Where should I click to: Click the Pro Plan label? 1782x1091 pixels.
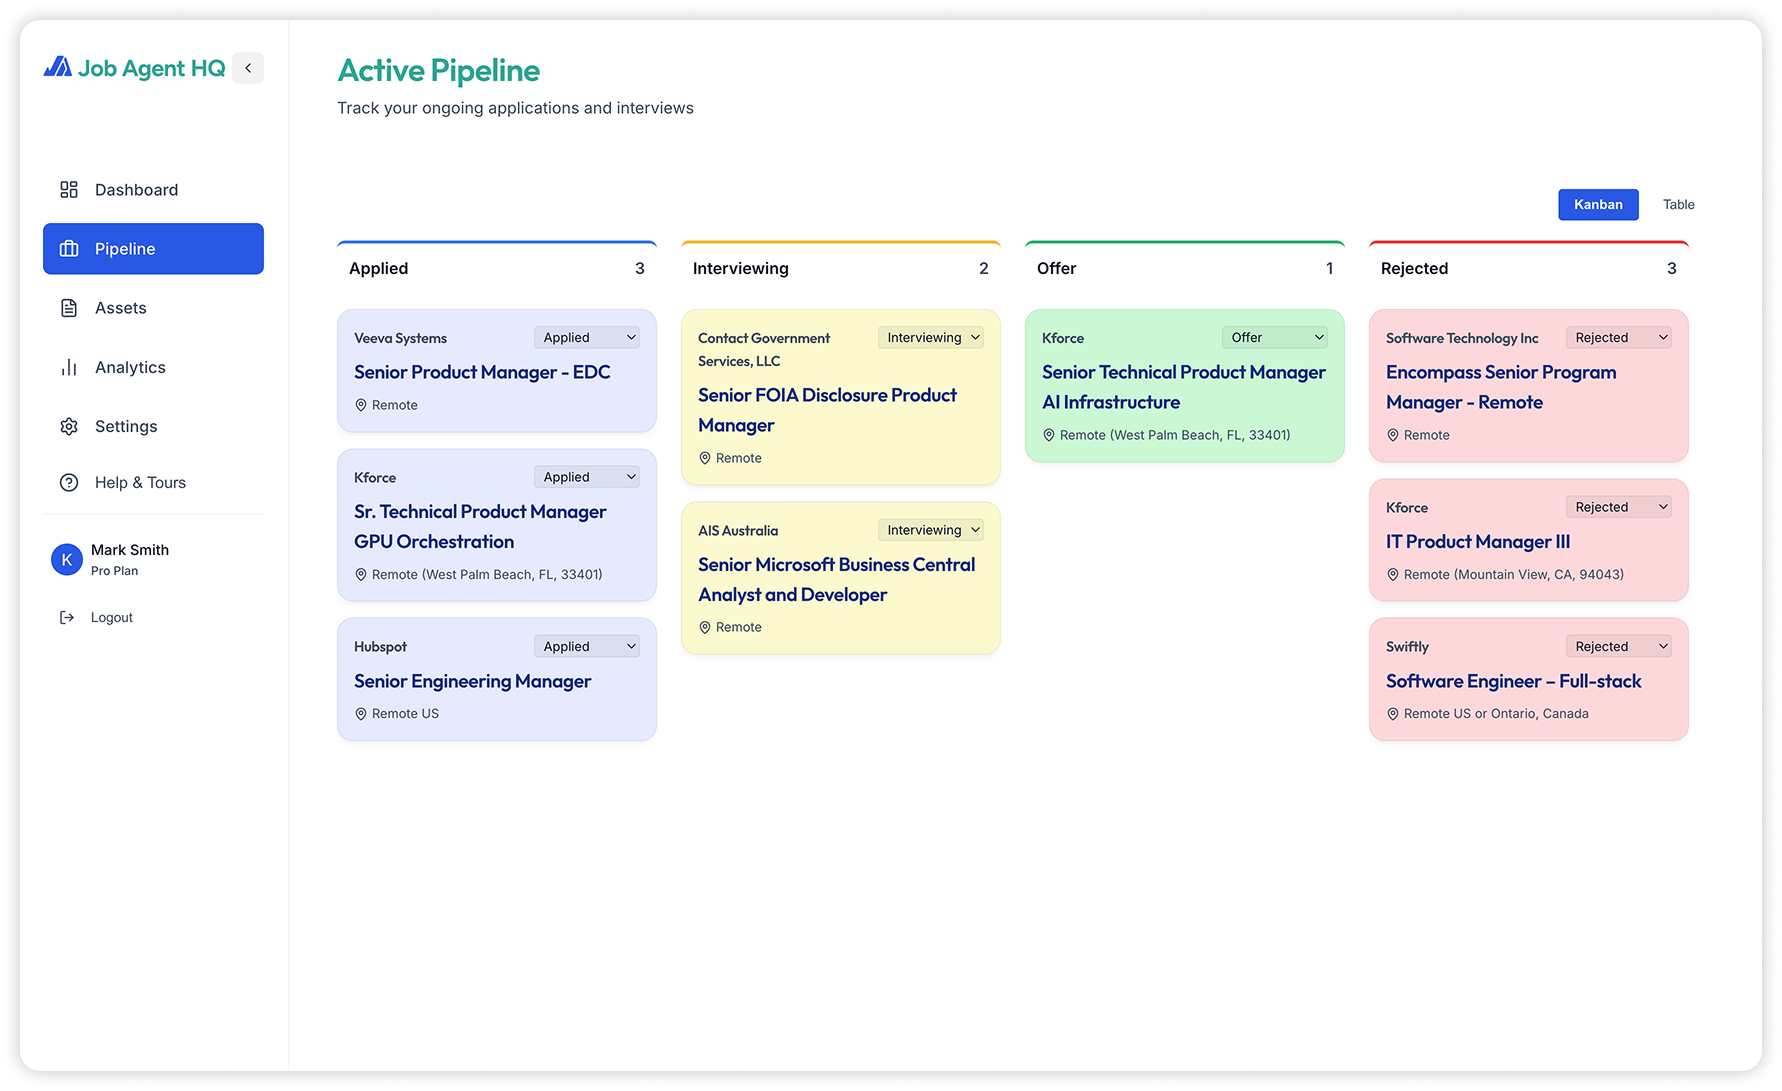(x=115, y=571)
